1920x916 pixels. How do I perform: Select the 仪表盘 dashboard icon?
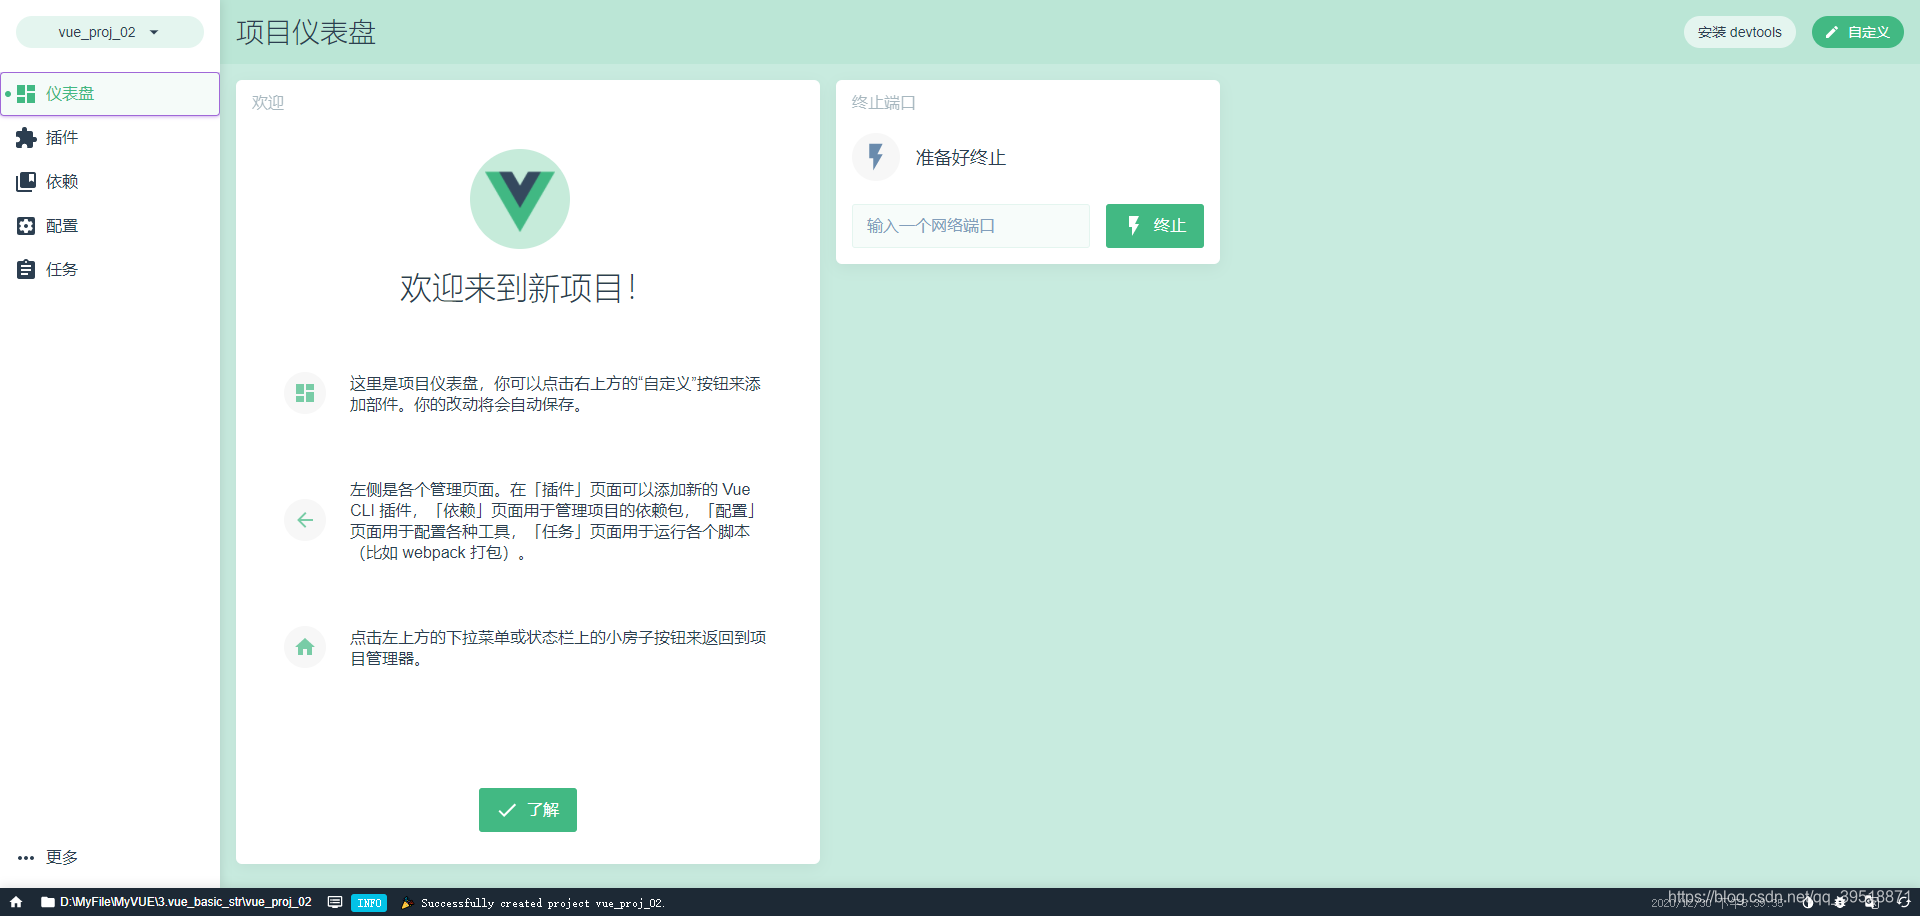pyautogui.click(x=26, y=93)
